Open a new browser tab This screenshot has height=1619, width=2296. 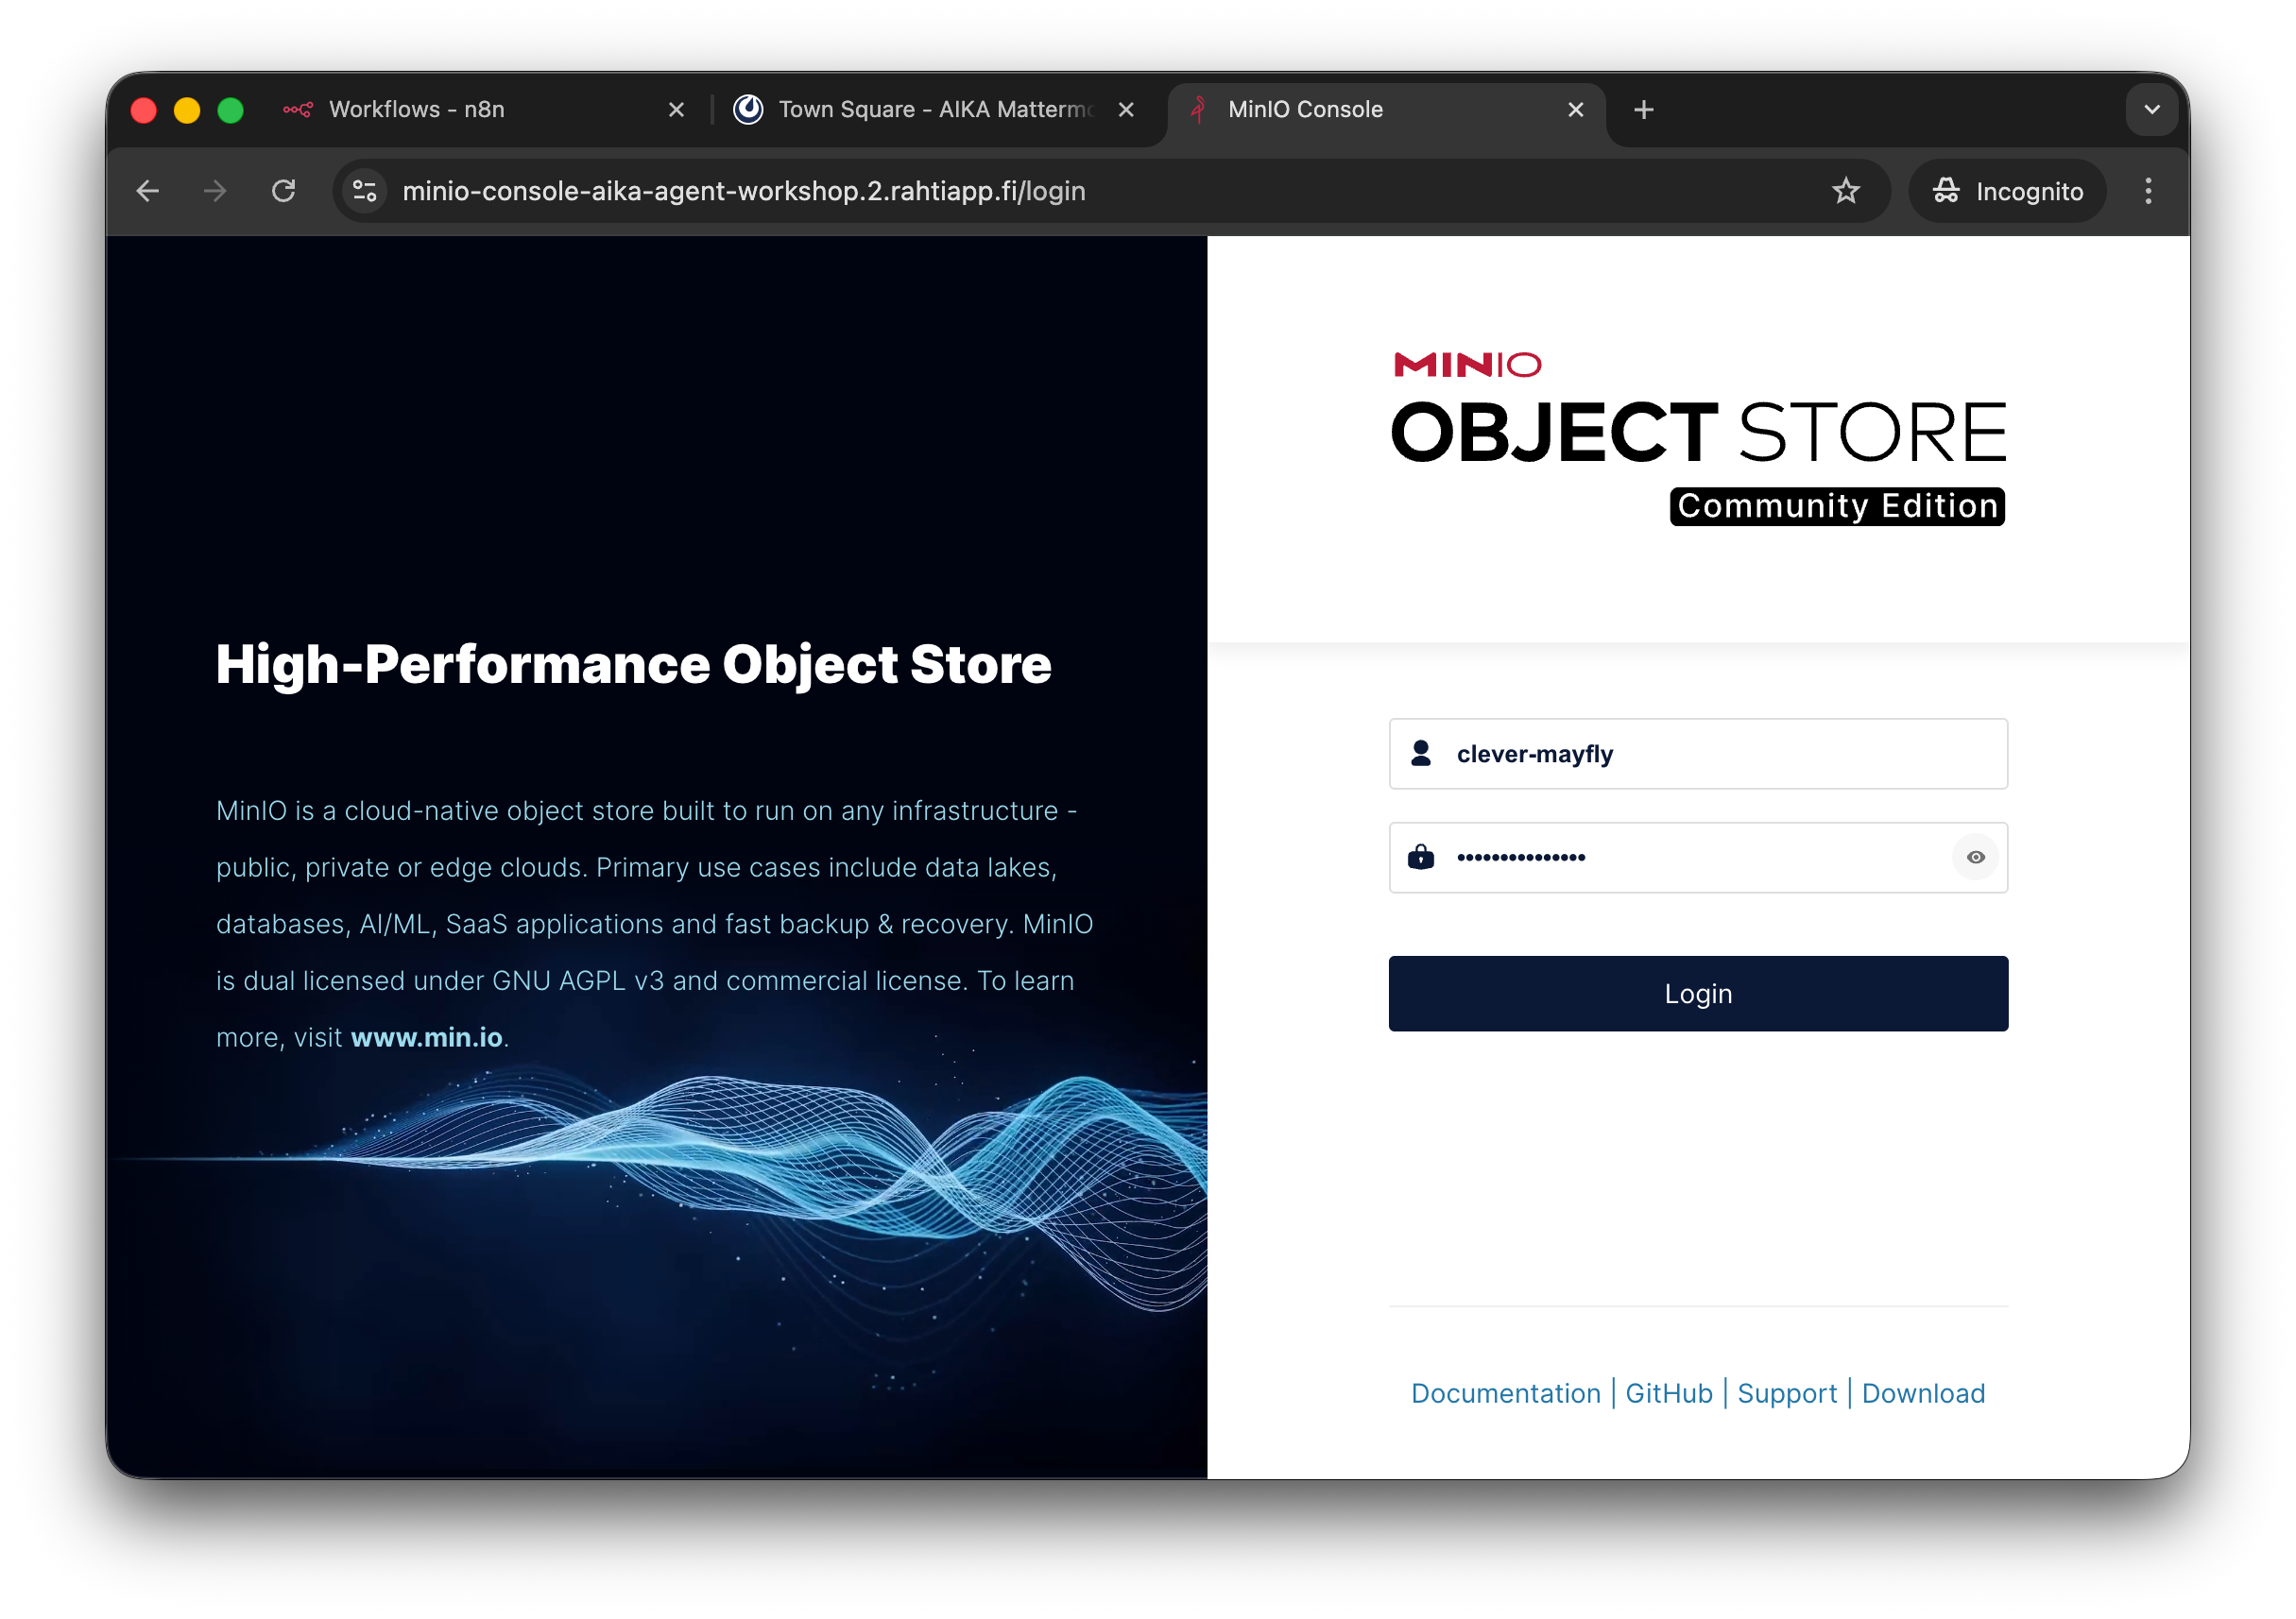tap(1643, 110)
